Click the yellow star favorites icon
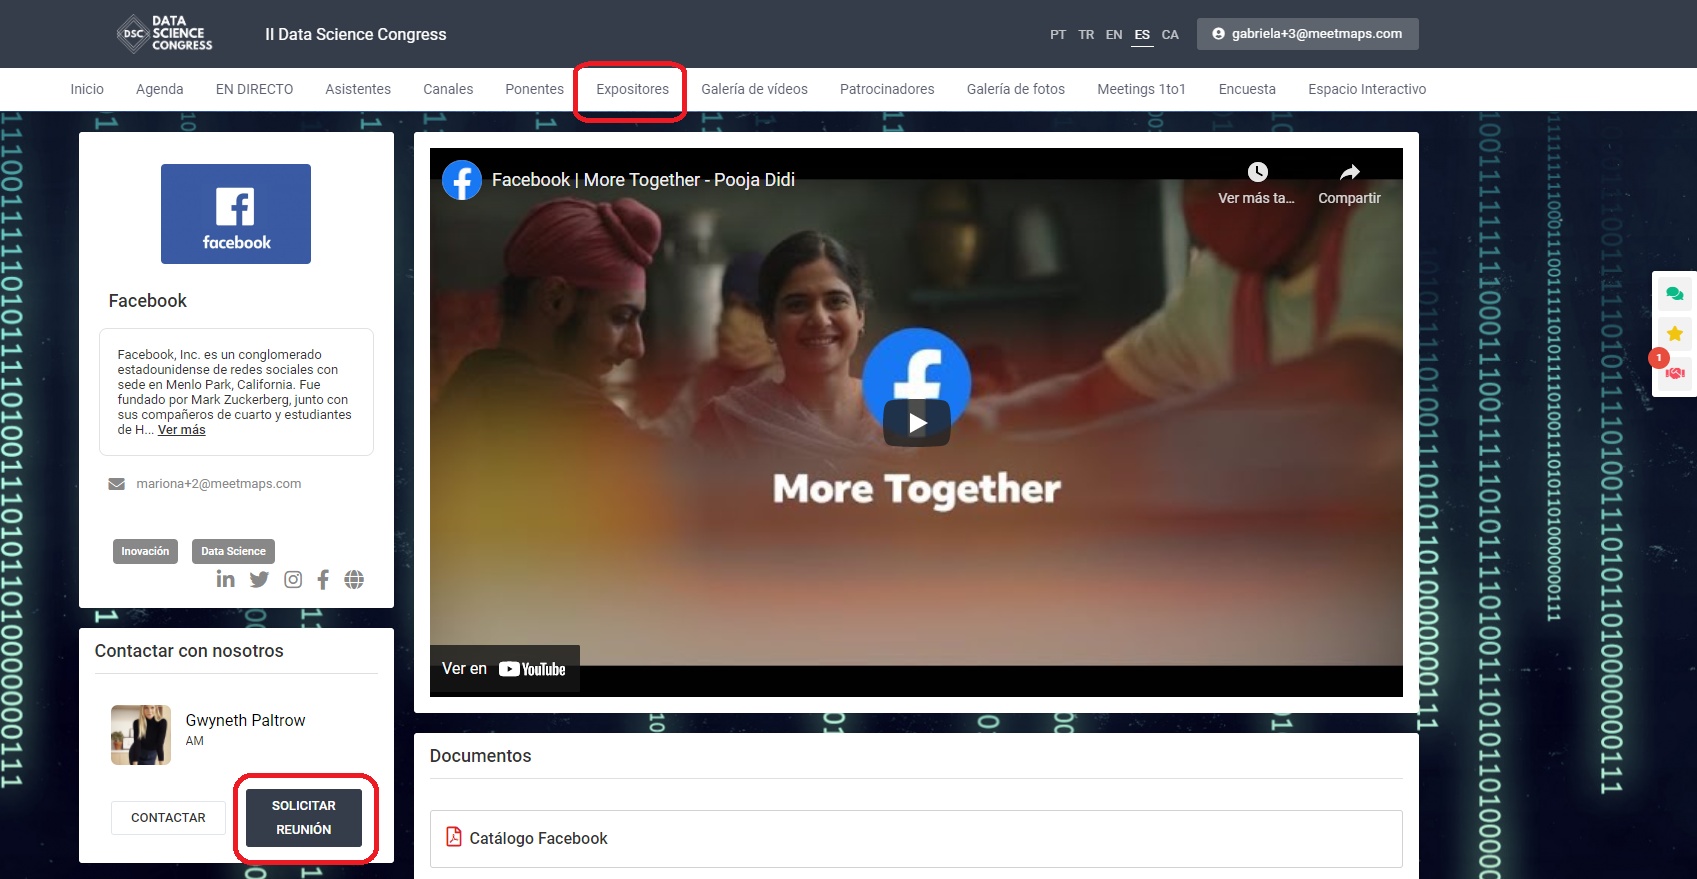Image resolution: width=1697 pixels, height=879 pixels. click(x=1674, y=333)
